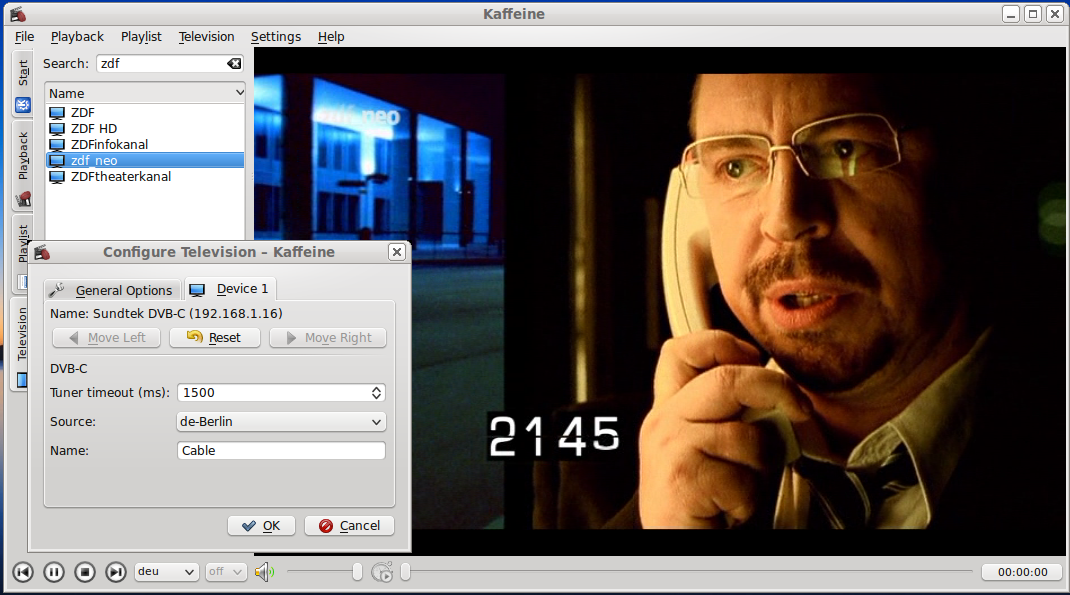The height and width of the screenshot is (595, 1070).
Task: Click the playback seek slider handle
Action: 405,572
